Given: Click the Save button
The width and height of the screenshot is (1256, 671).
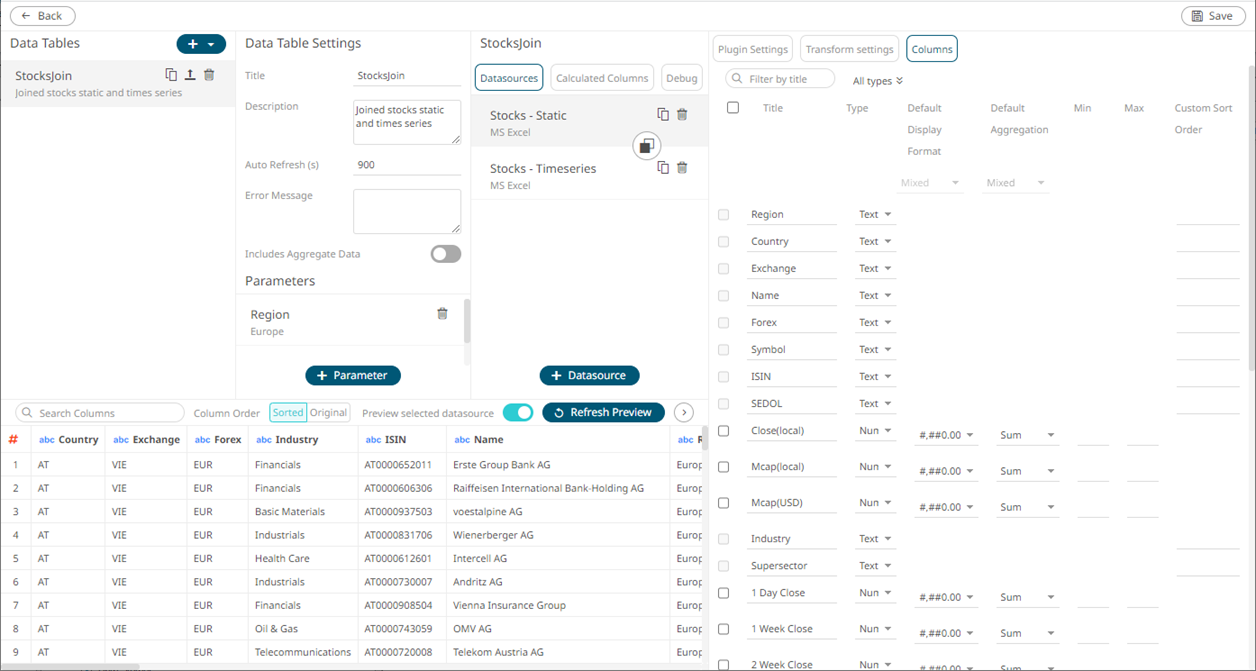Looking at the screenshot, I should coord(1213,16).
